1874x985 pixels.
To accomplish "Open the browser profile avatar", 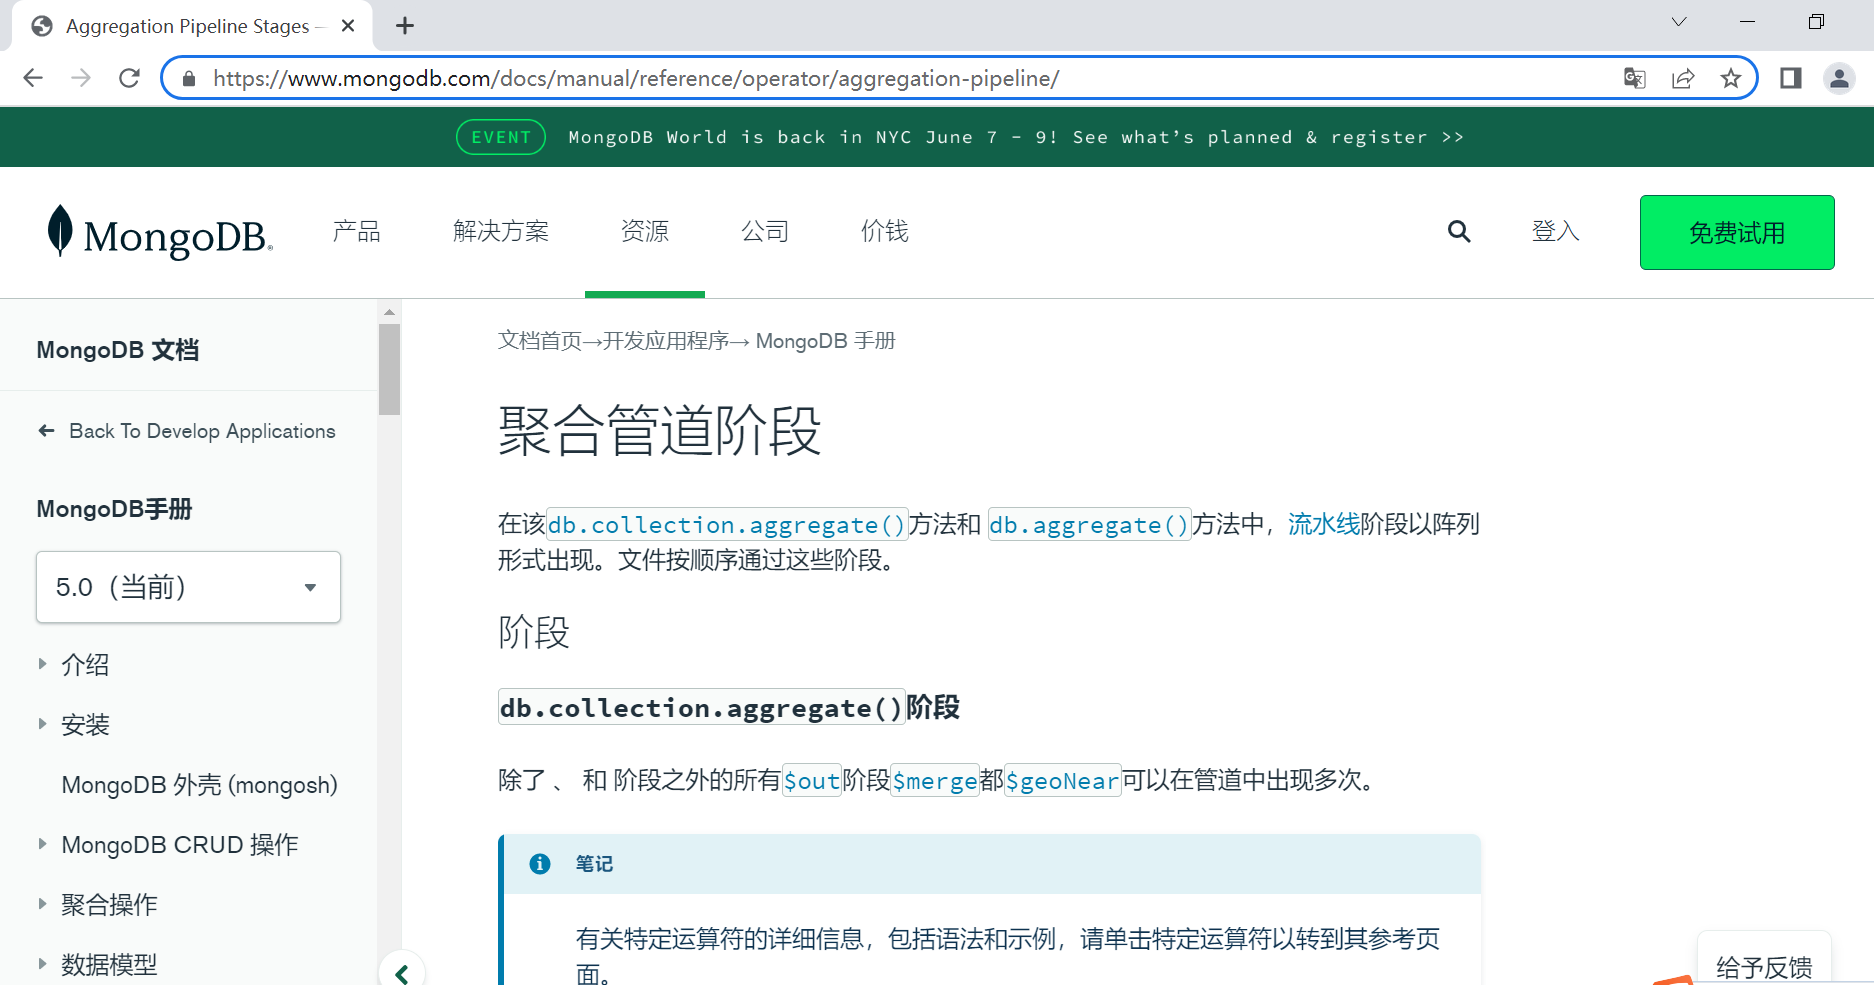I will (x=1839, y=78).
